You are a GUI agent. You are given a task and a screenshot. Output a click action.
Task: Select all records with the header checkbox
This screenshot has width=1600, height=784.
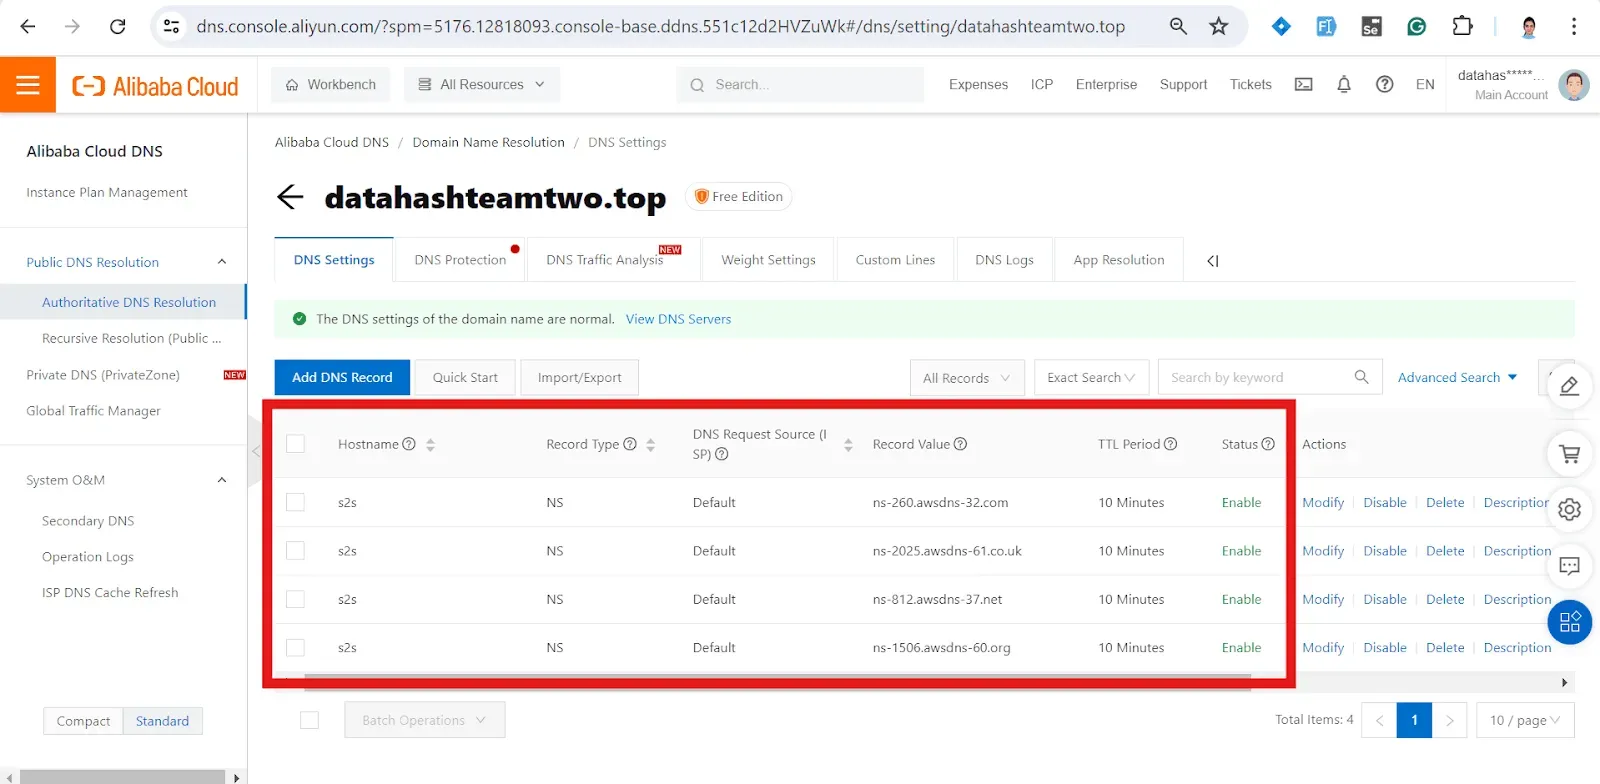[295, 444]
